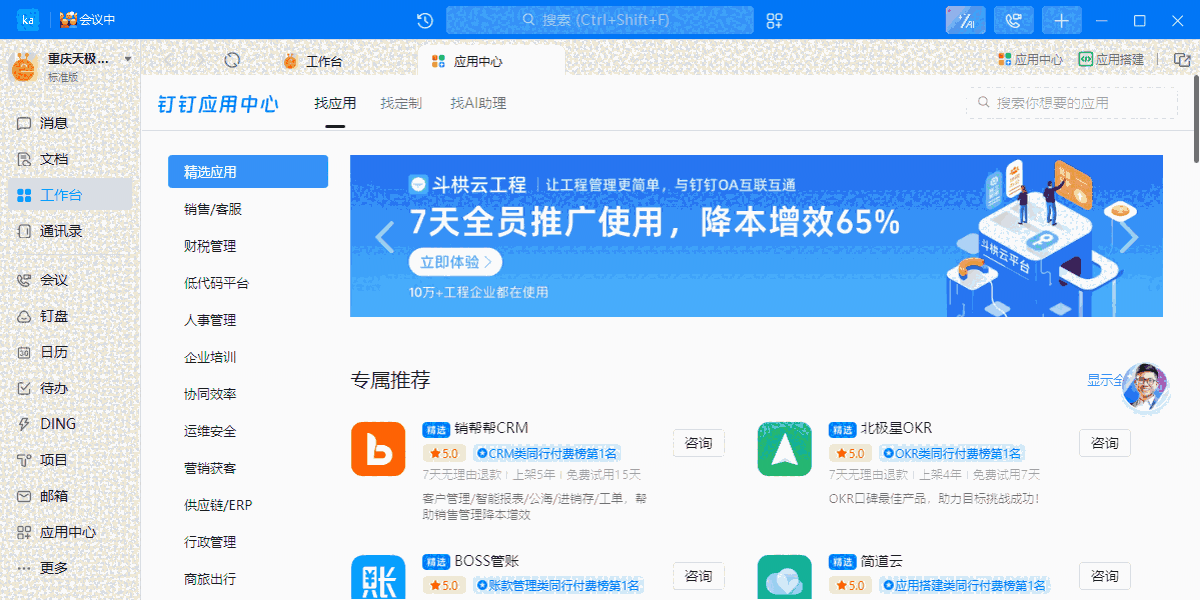Open 消息 (Messages) from the left sidebar

pyautogui.click(x=55, y=122)
